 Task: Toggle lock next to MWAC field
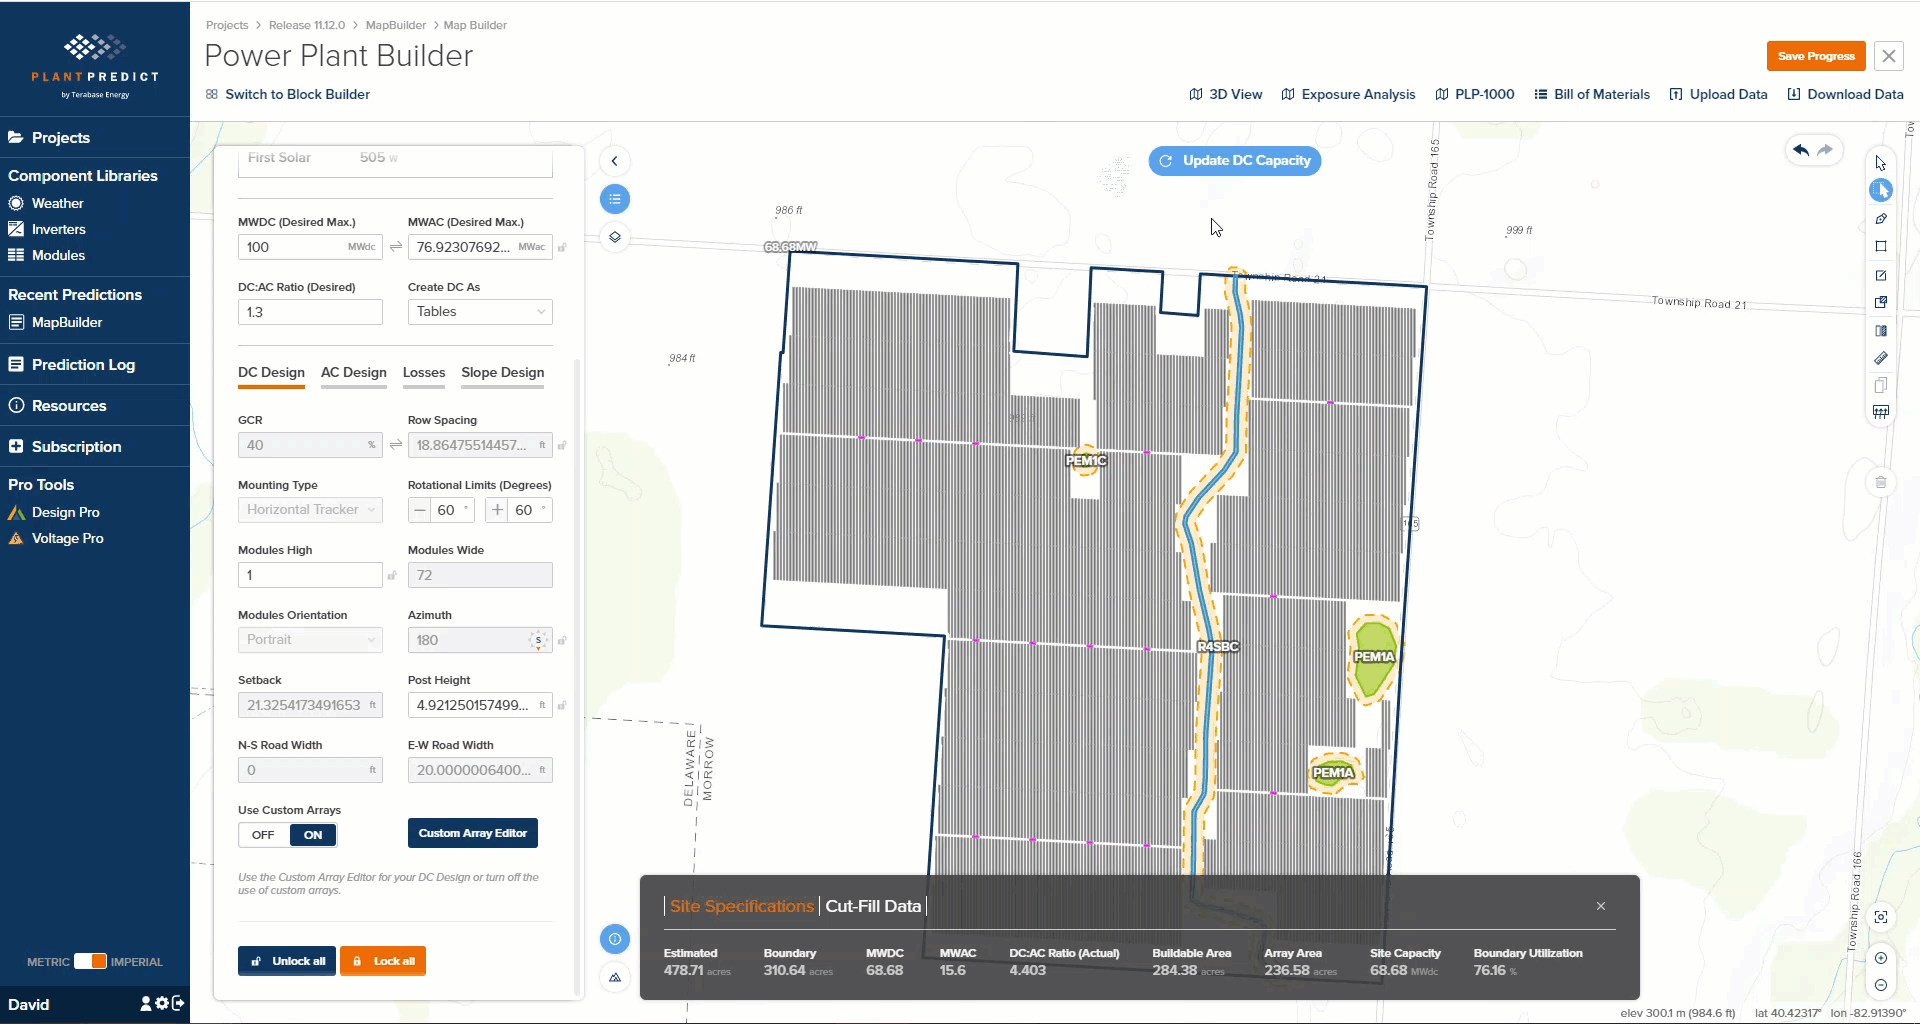point(562,247)
